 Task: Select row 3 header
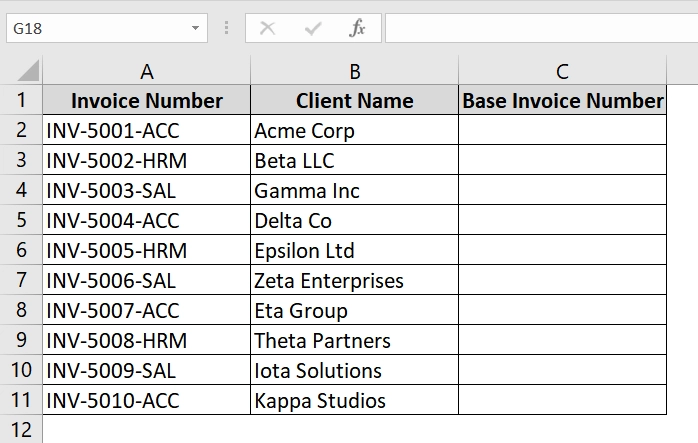[x=21, y=160]
